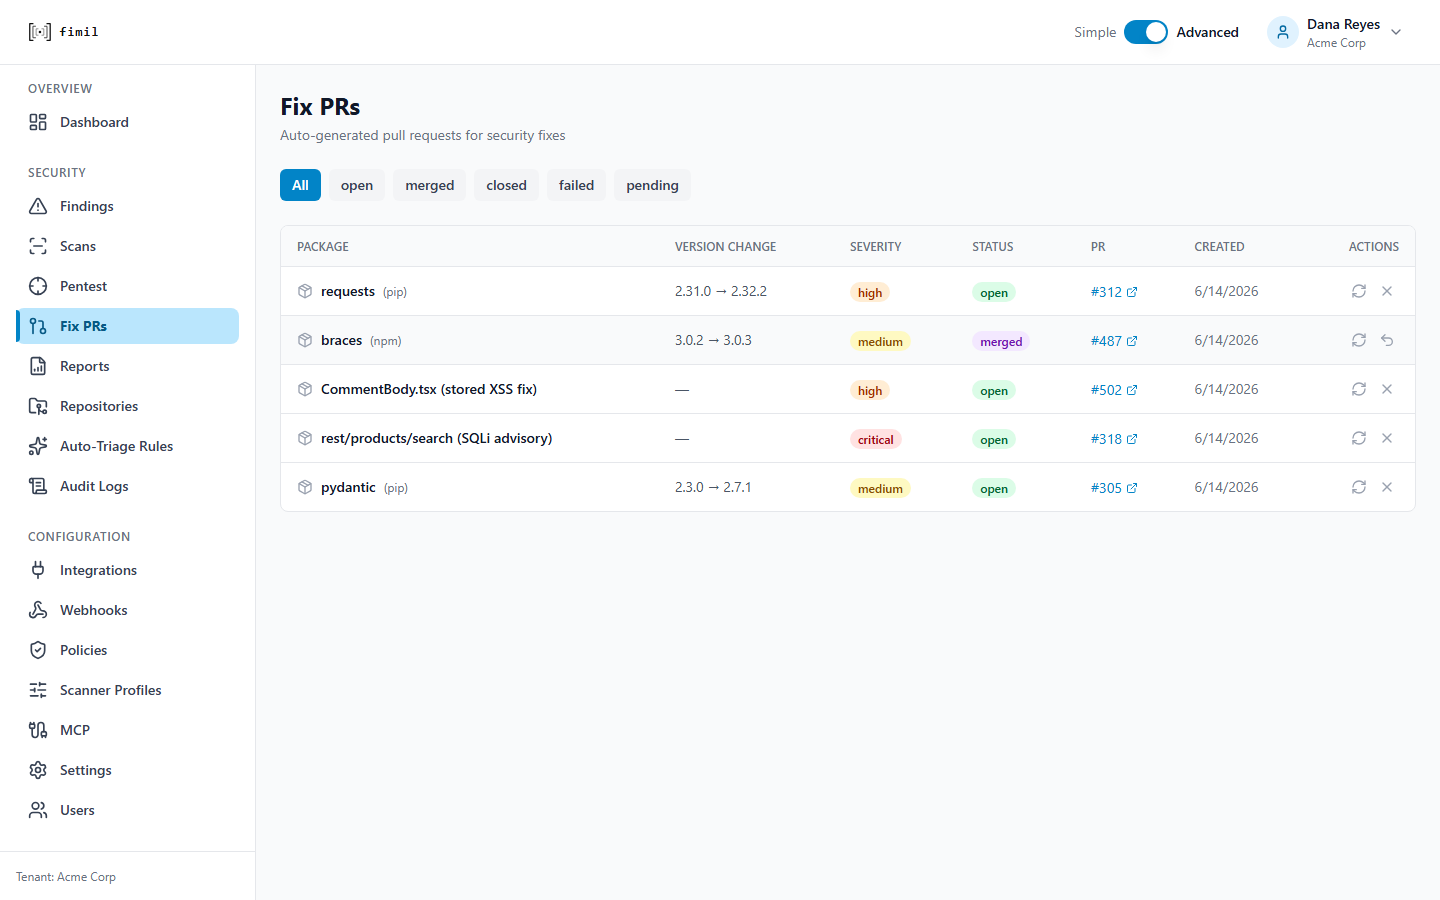Click the Pentest target icon
The width and height of the screenshot is (1440, 900).
pyautogui.click(x=38, y=286)
